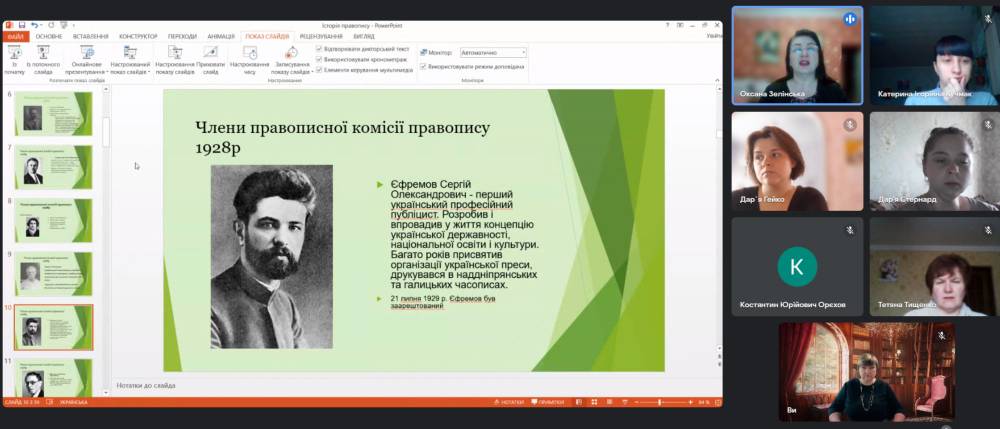
Task: Switch to the Анімація ribbon tab
Action: coord(219,36)
